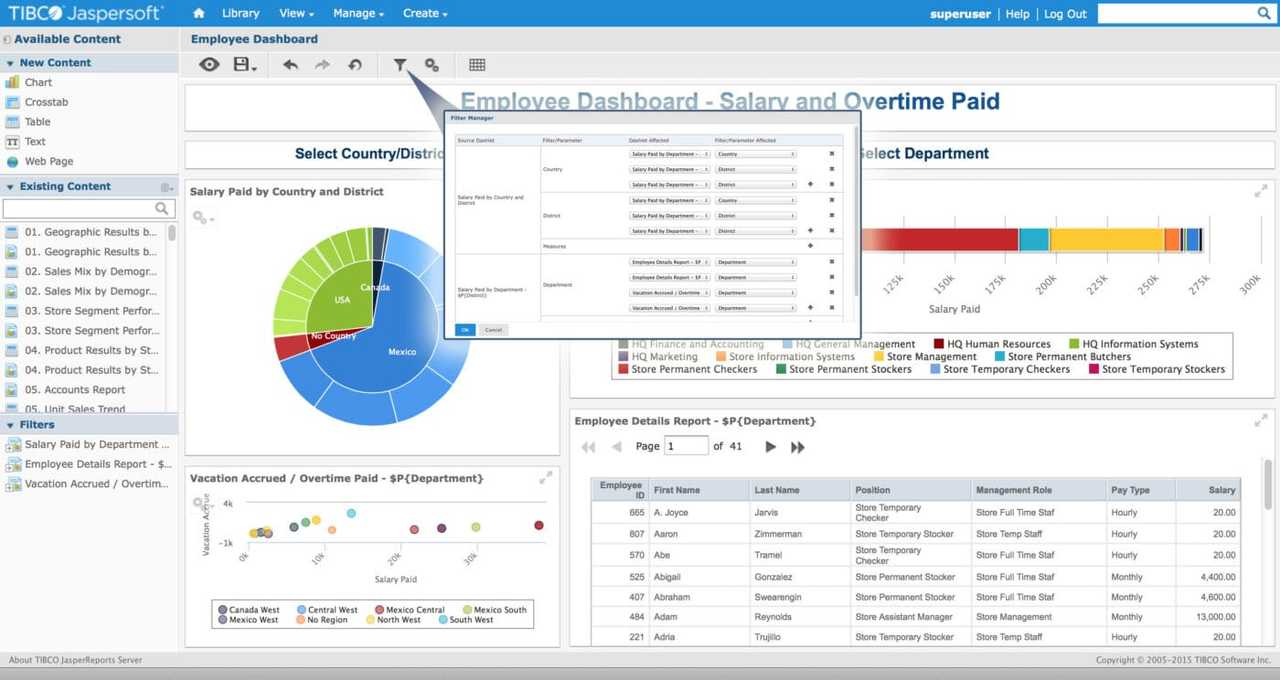
Task: Collapse the Filters section
Action: 10,425
